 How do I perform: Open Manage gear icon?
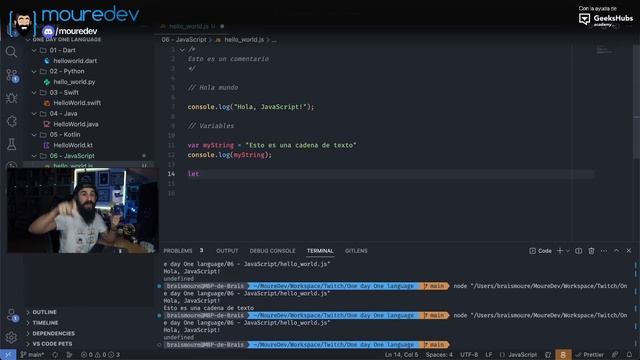[11, 337]
